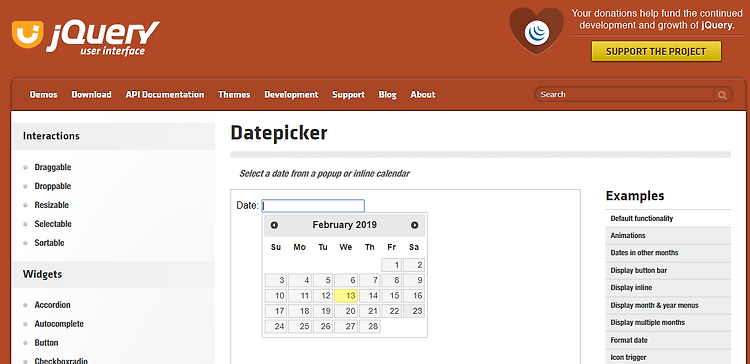Pick February 22 in the calendar

click(x=391, y=311)
